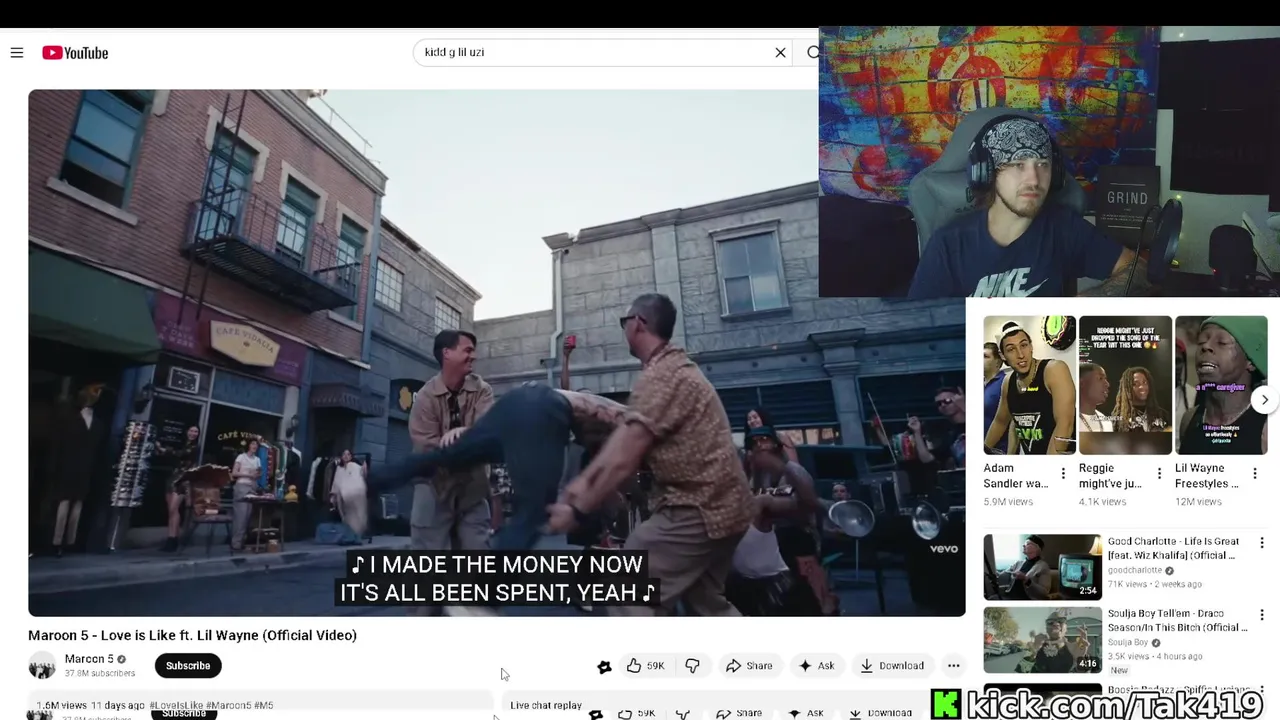This screenshot has width=1280, height=720.
Task: Subscribe to the Maroon 5 channel
Action: [x=188, y=666]
